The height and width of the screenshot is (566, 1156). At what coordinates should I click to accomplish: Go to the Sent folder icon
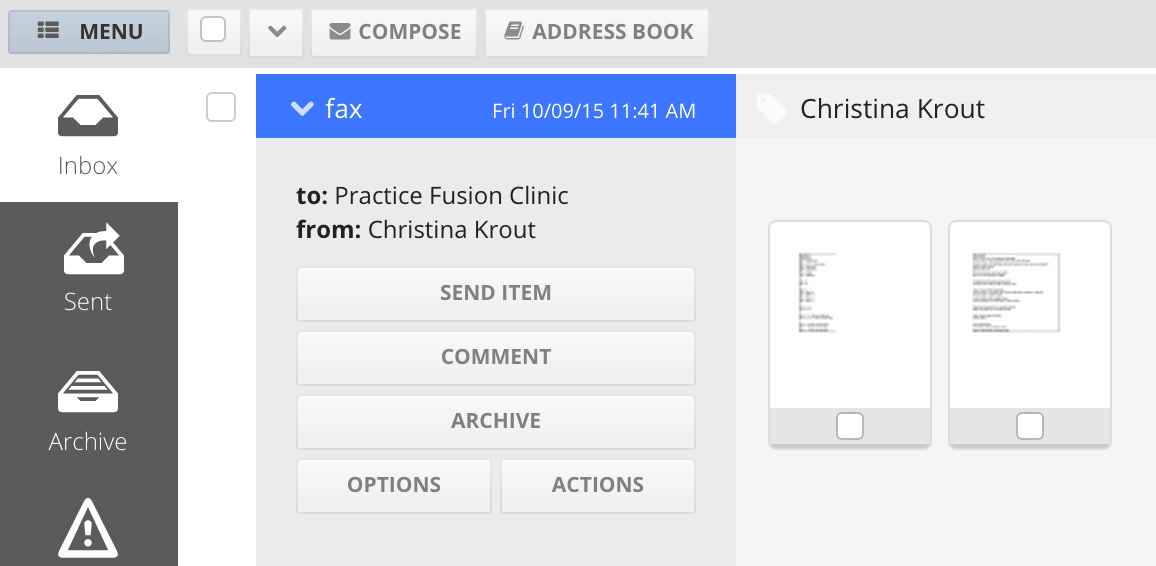[88, 251]
